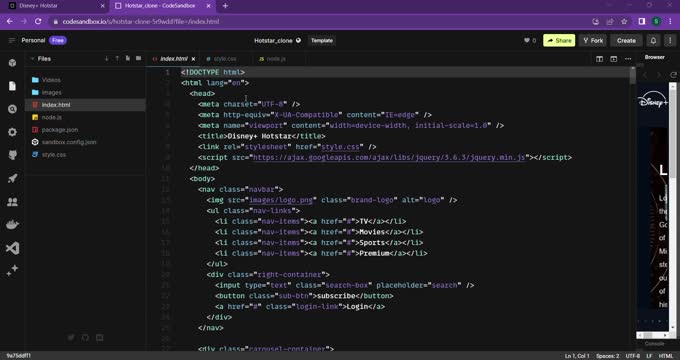Screen dimensions: 680x360
Task: Click Ln 1, Col 1 in status bar
Action: [577, 356]
